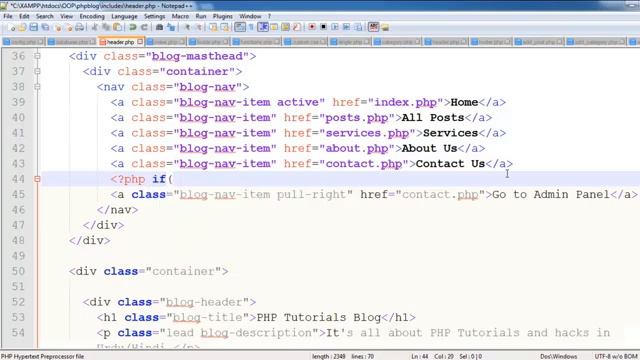Open the Encoding menu
Viewport: 640px width, 360px height.
tap(92, 16)
